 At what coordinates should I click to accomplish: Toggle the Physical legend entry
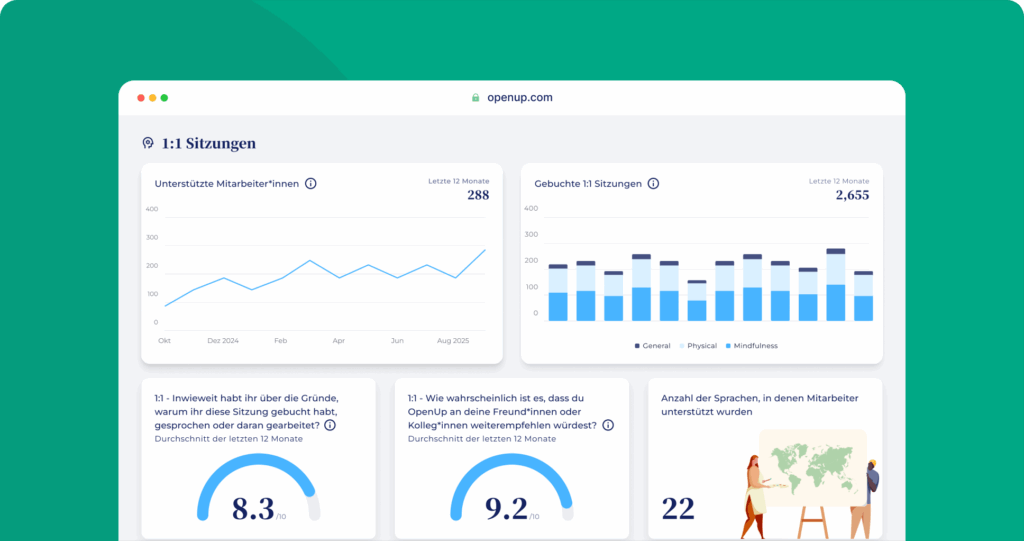tap(699, 346)
